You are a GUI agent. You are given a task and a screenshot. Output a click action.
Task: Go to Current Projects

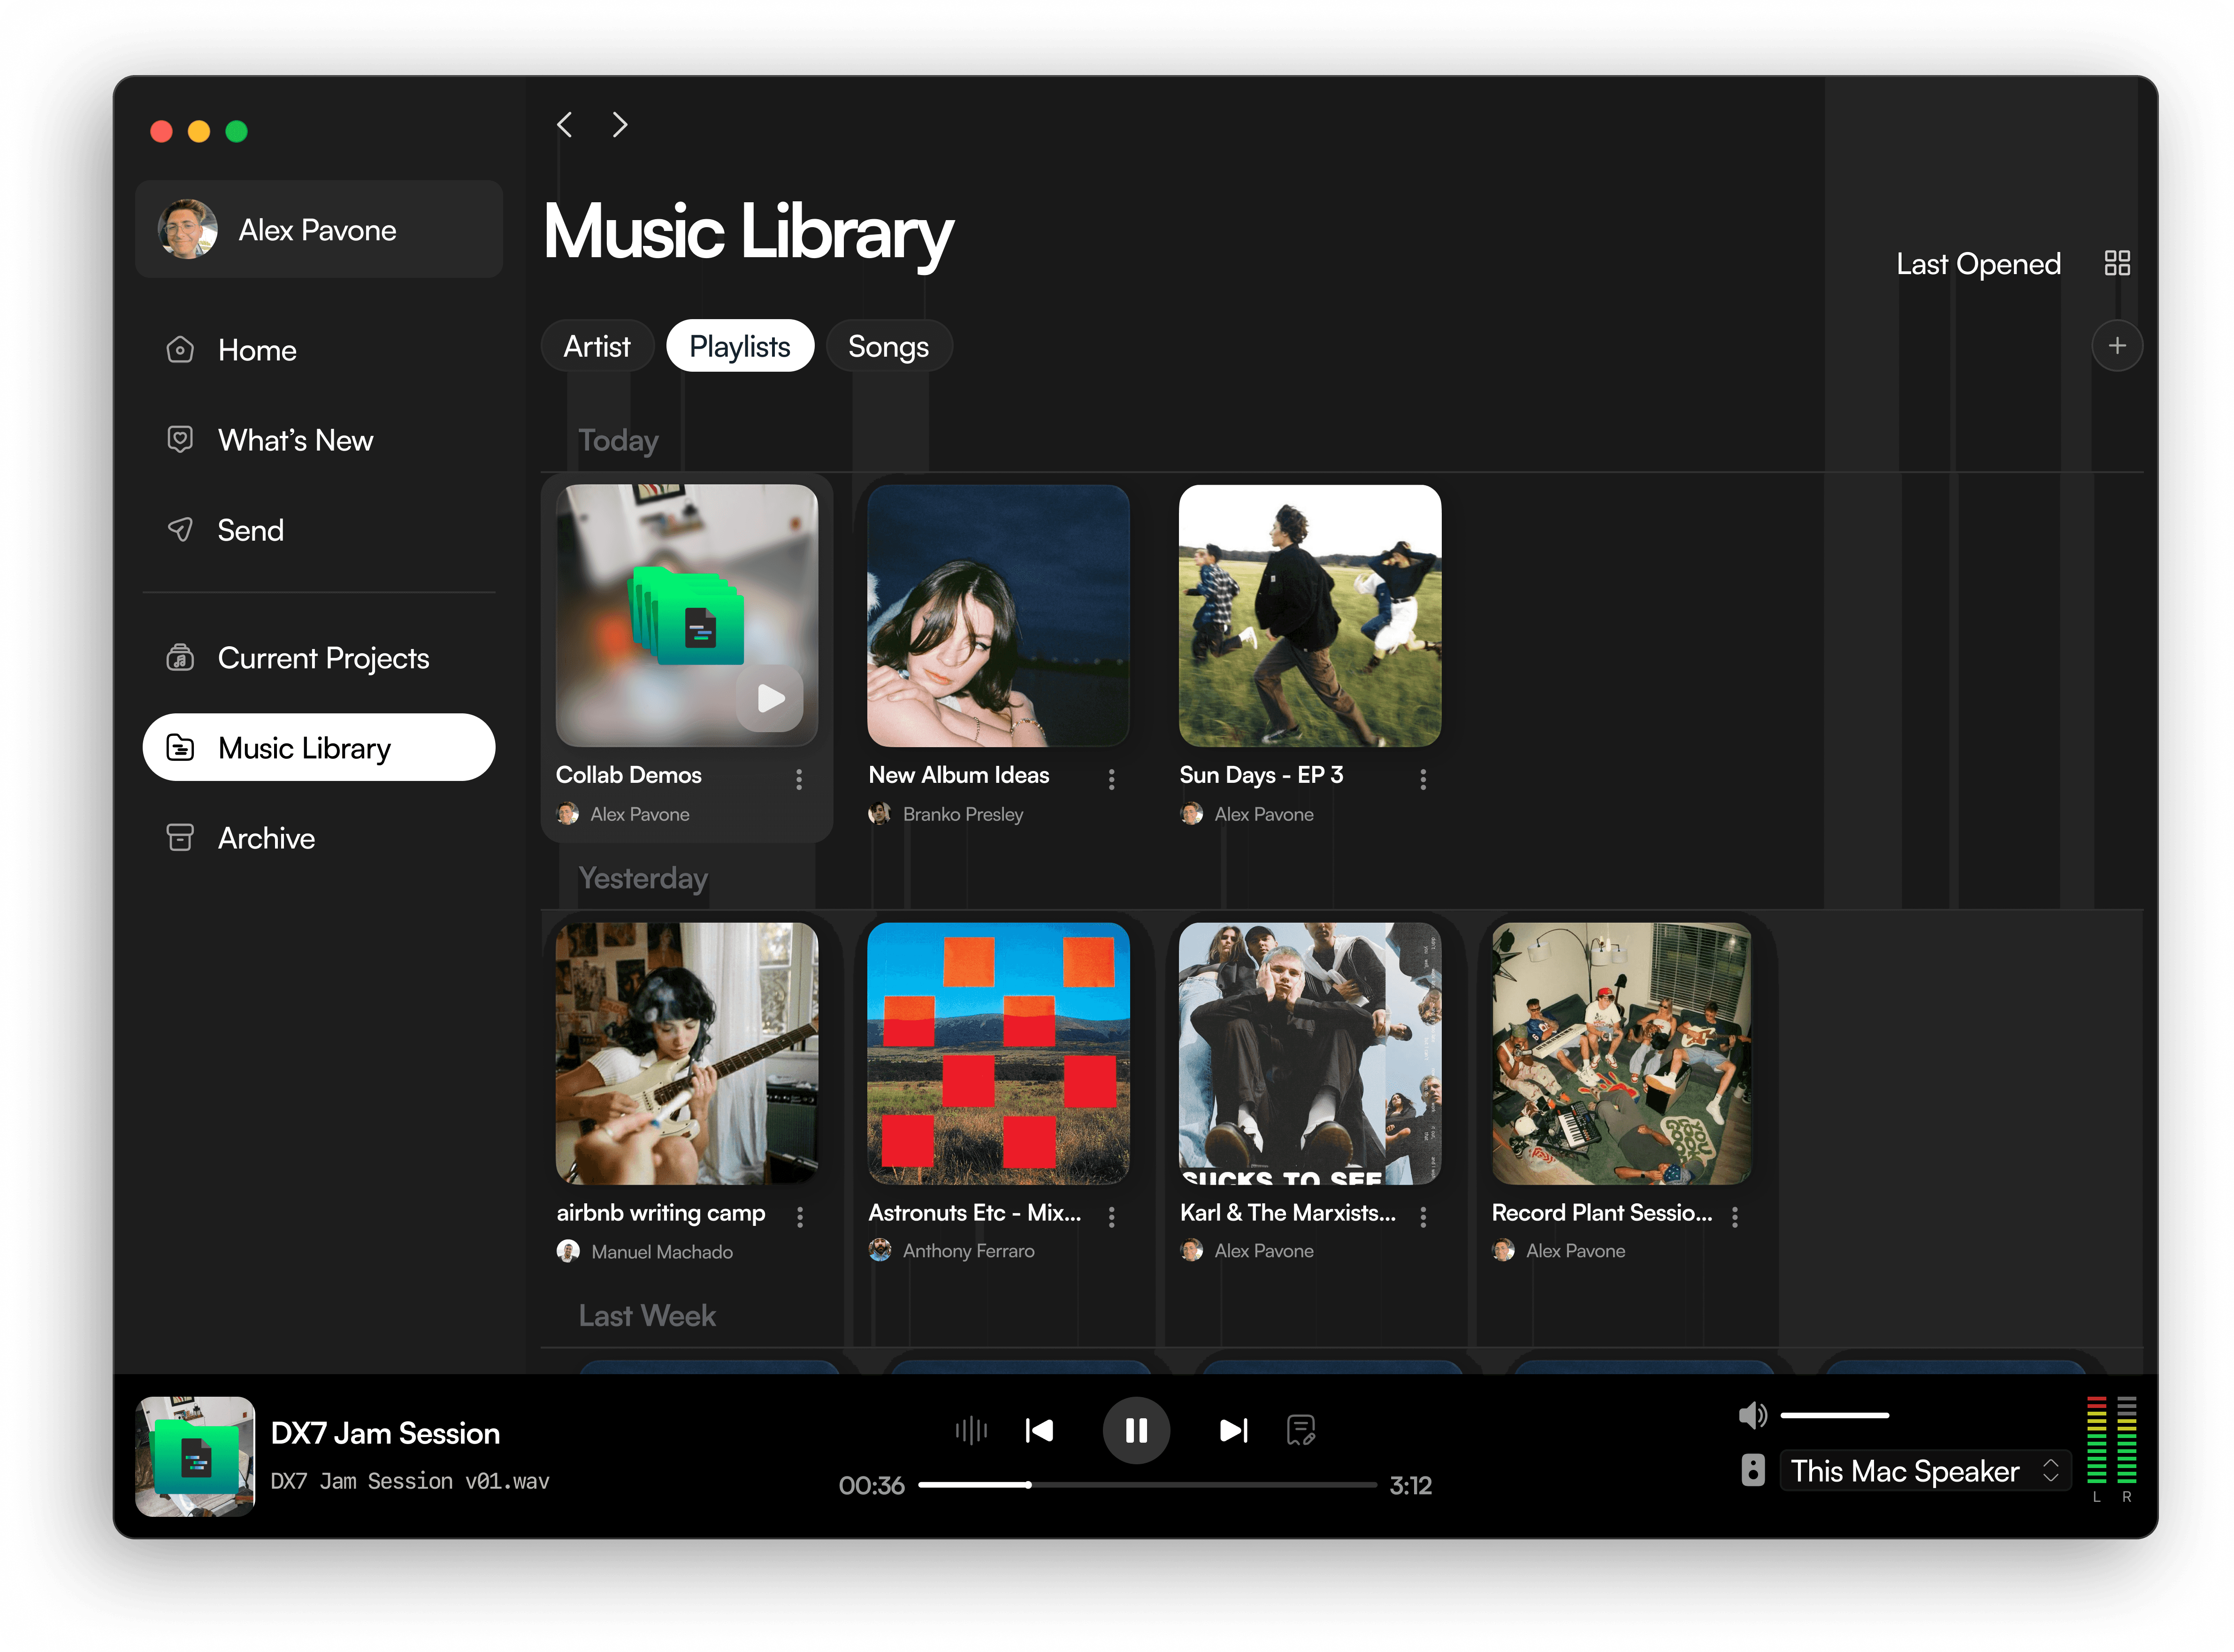[323, 658]
